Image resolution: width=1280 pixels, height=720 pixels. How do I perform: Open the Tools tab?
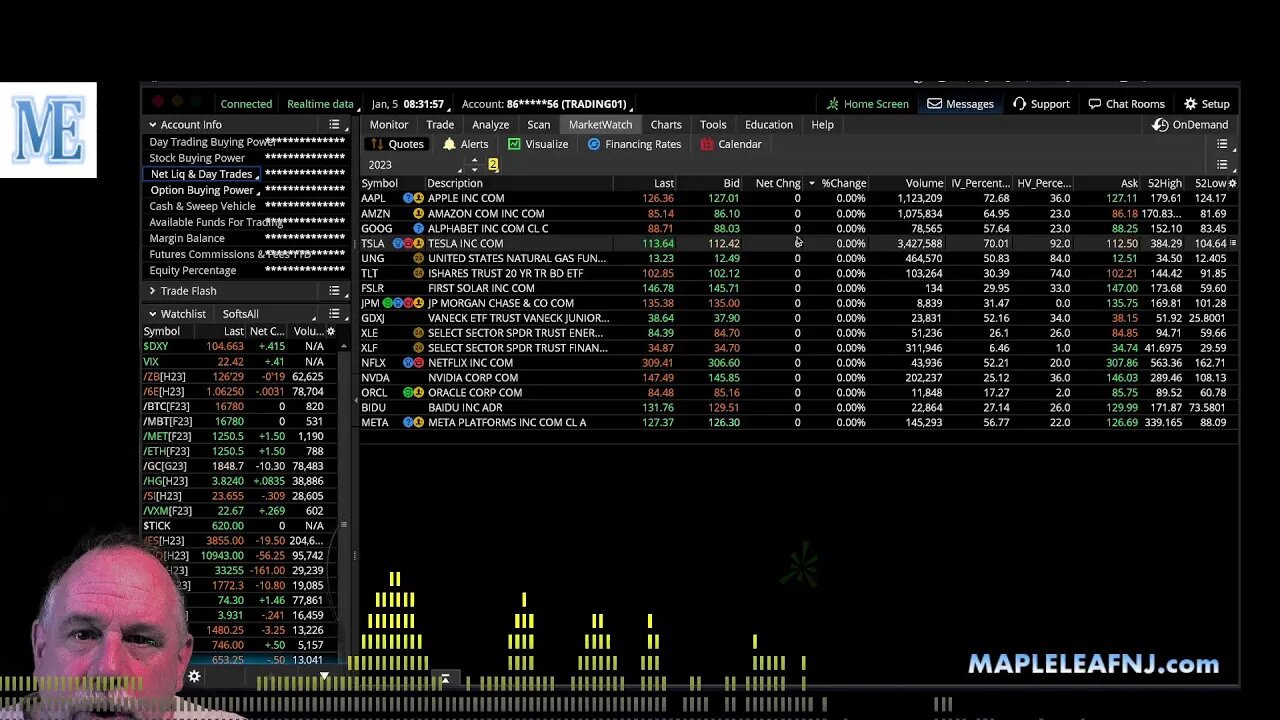click(x=713, y=125)
